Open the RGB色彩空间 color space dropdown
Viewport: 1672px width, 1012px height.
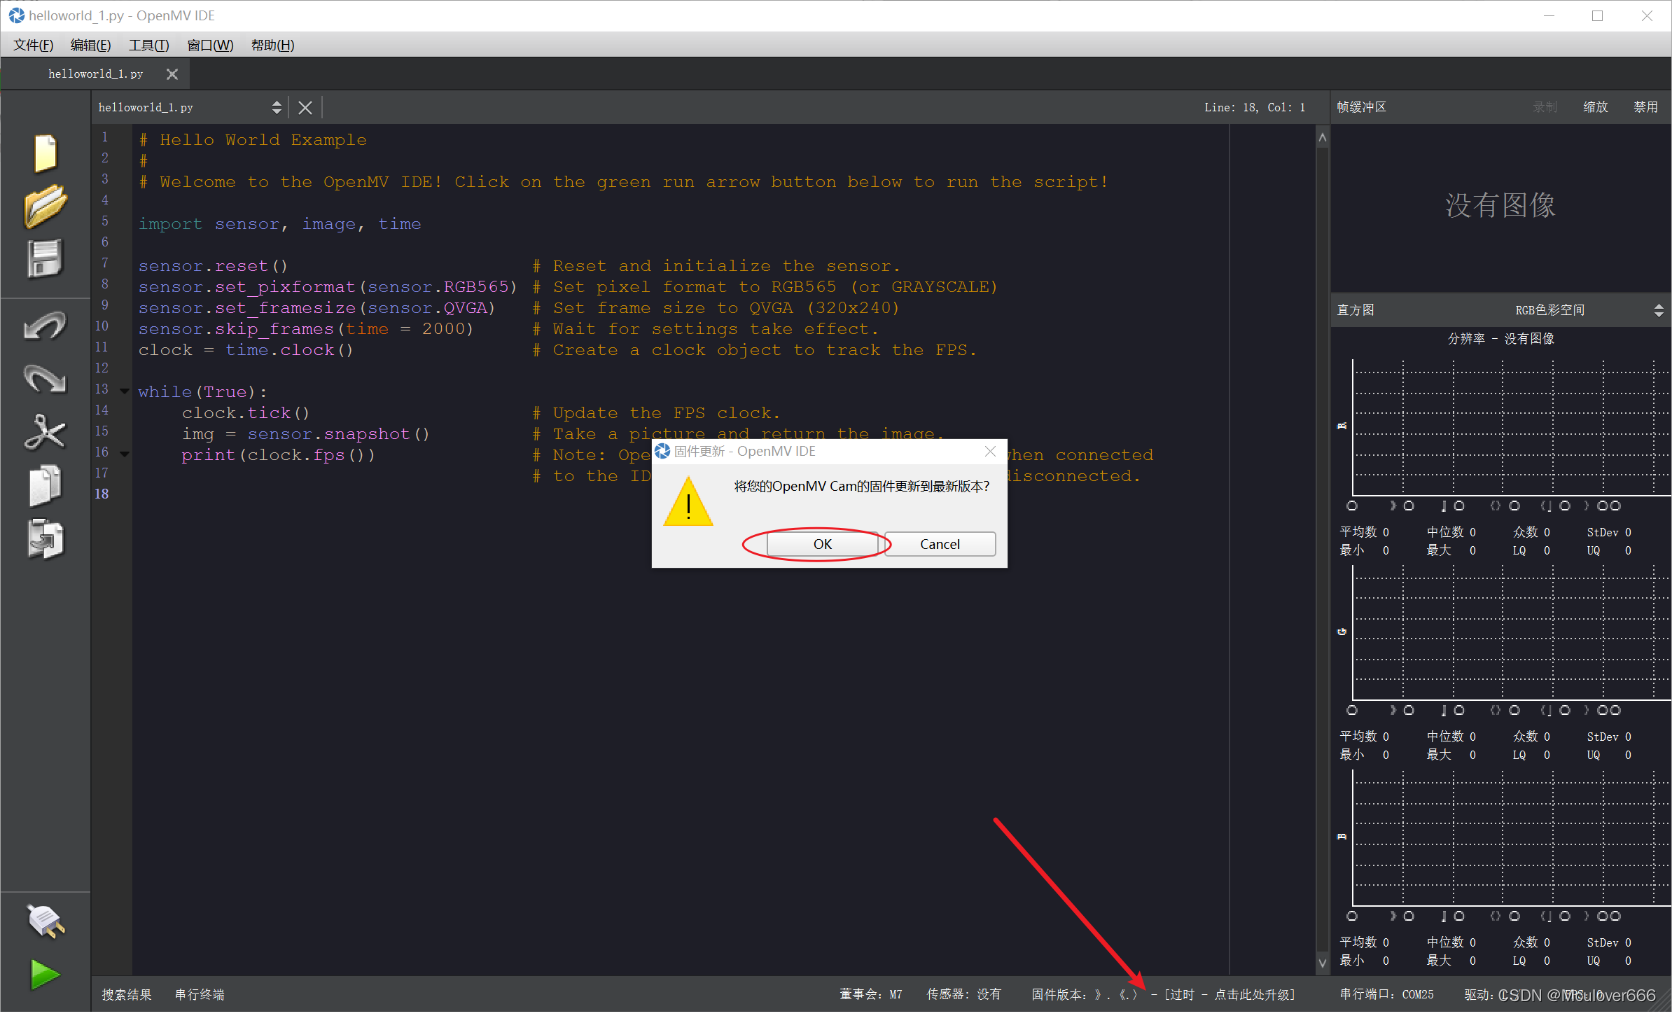(1588, 310)
